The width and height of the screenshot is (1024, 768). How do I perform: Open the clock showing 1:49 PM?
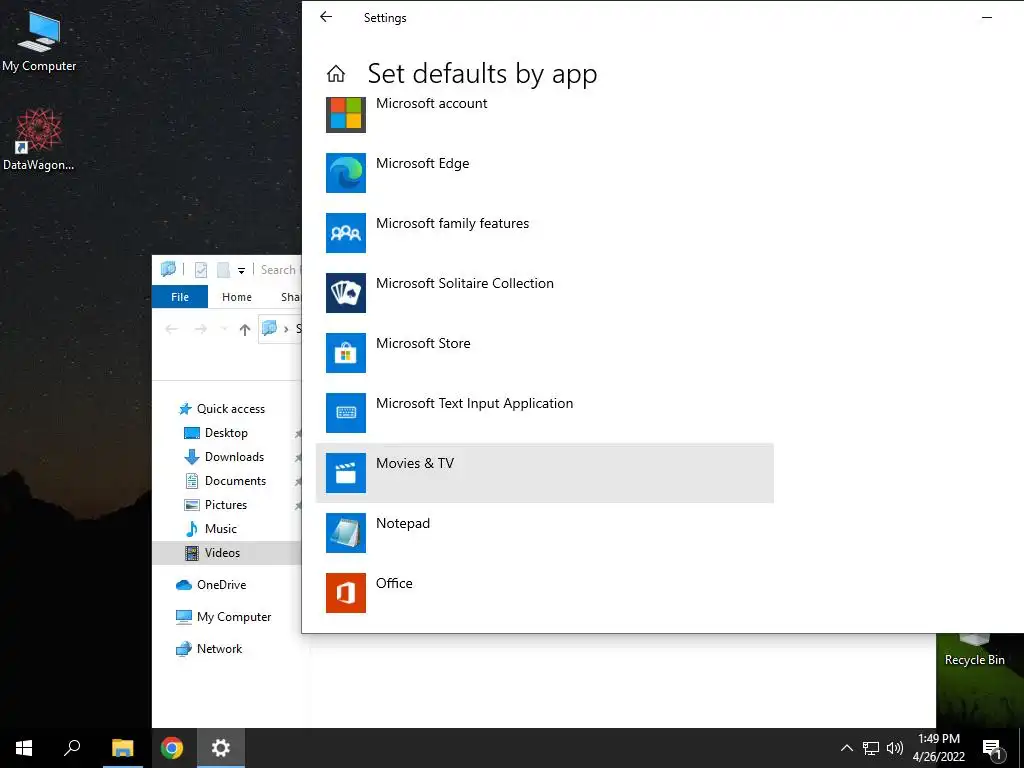click(938, 748)
